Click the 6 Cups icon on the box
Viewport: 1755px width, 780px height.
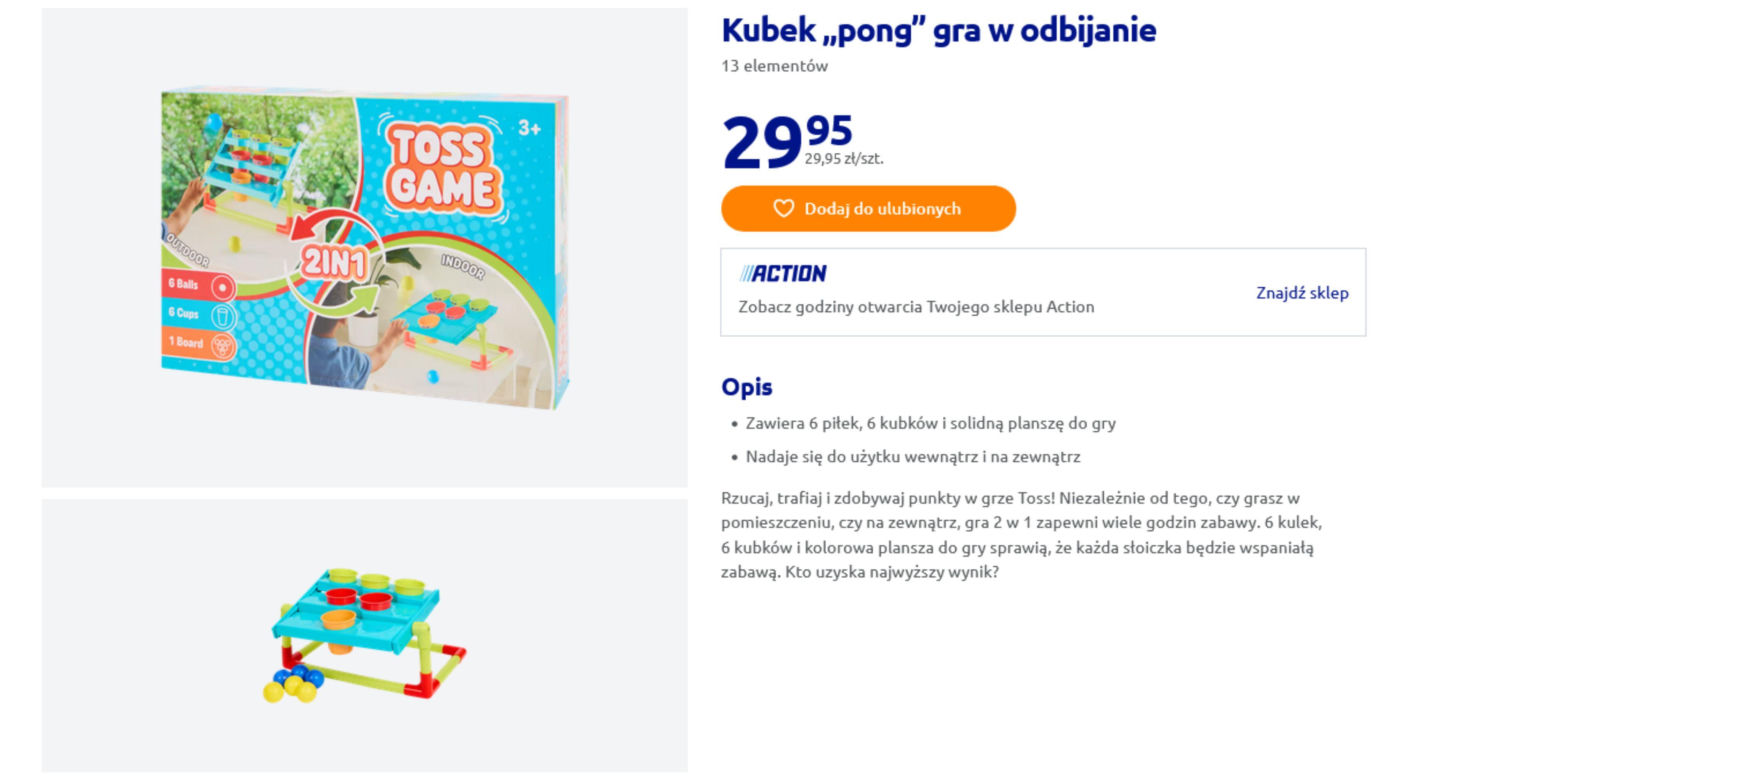tap(222, 316)
